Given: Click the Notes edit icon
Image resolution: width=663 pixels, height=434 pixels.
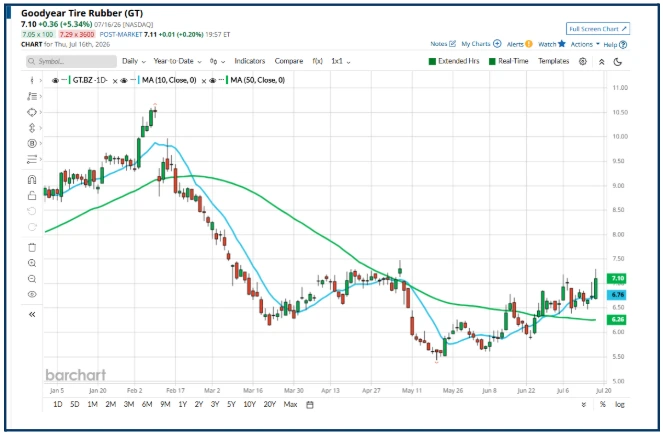Looking at the screenshot, I should [452, 44].
